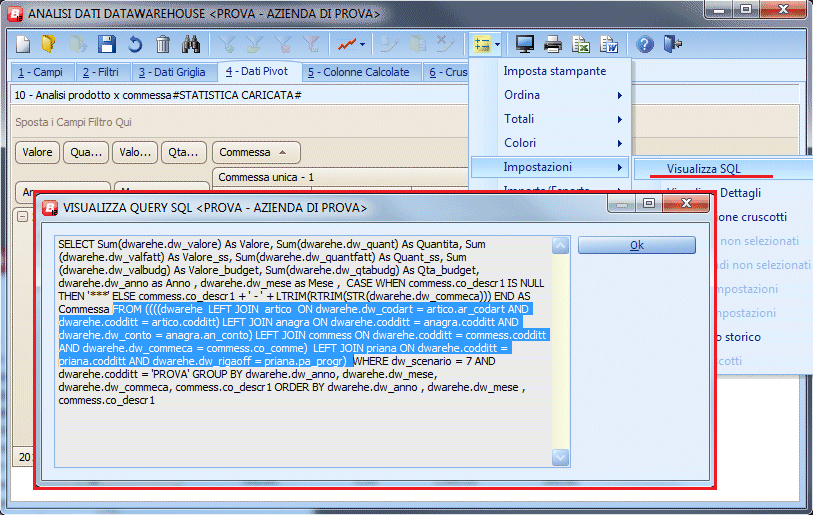Open help with the question mark icon
This screenshot has height=515, width=813.
click(644, 45)
